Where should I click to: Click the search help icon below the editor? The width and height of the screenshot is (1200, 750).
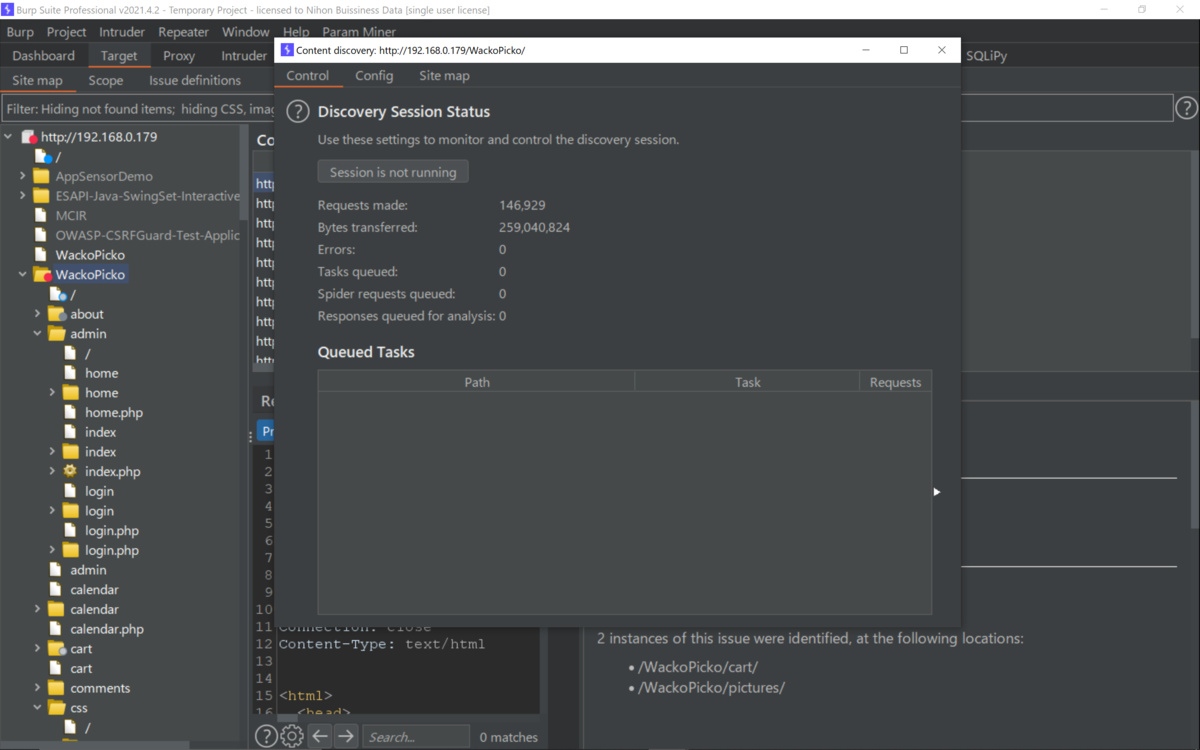click(266, 736)
